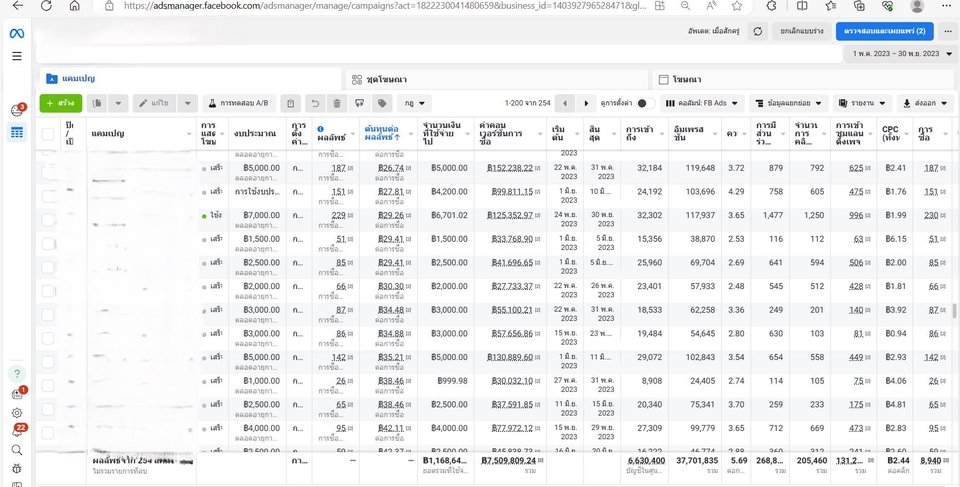This screenshot has width=960, height=487.
Task: Open browser split screen icon
Action: 801,6
